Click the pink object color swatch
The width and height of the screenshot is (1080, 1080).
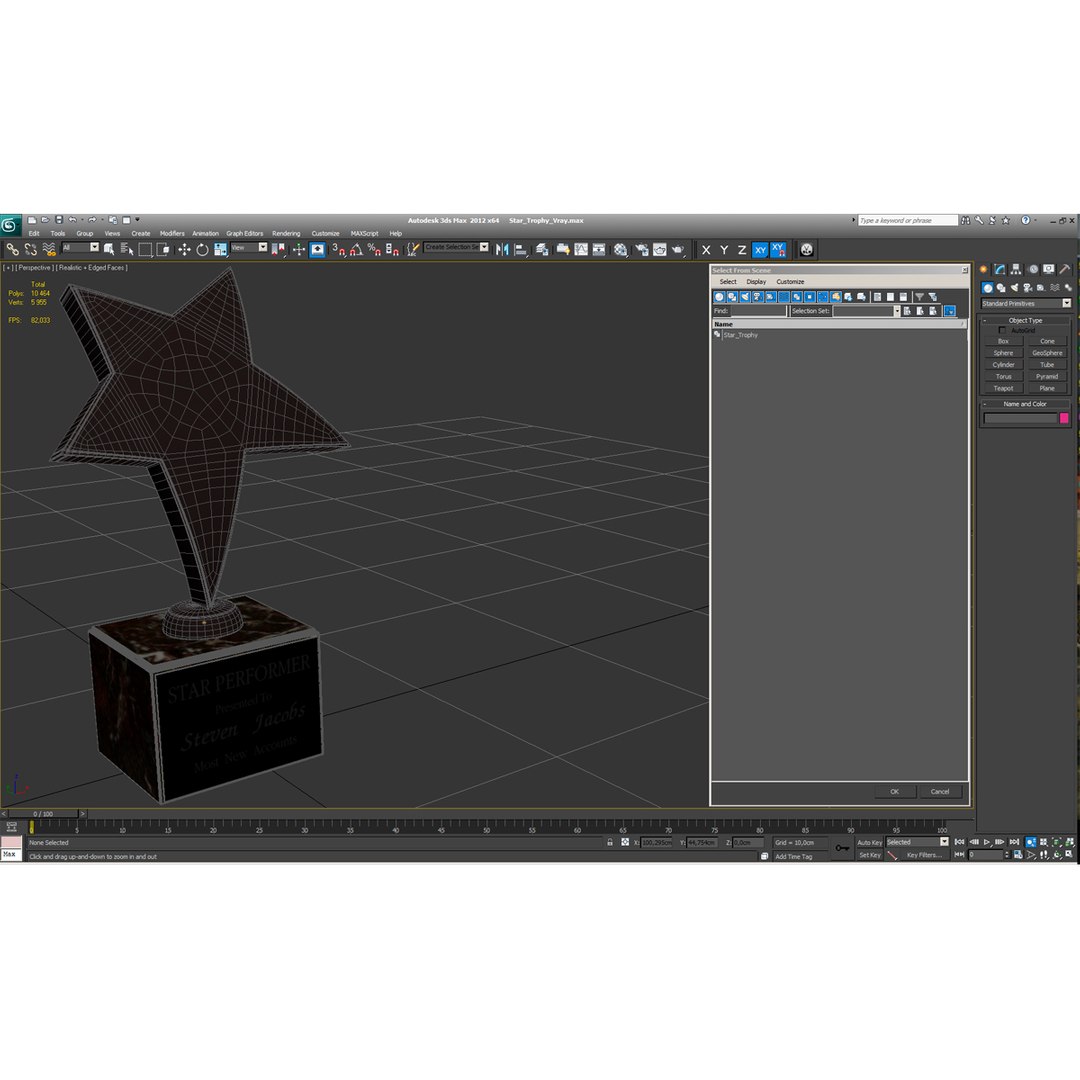[1063, 418]
